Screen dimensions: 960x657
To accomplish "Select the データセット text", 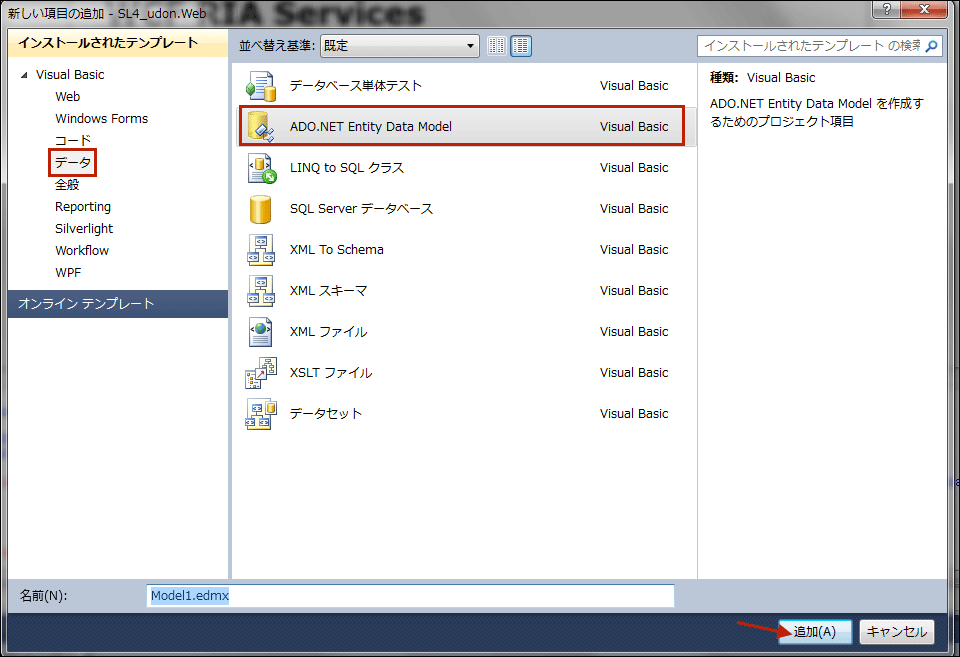I will (326, 414).
